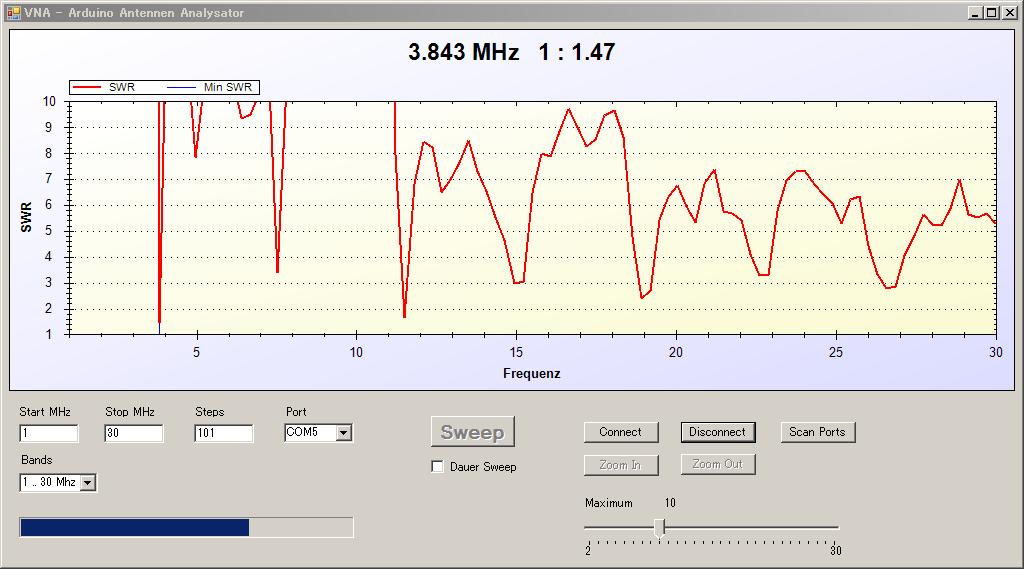Click the 3.843 MHz 1 : 1.47 heading
The height and width of the screenshot is (569, 1024).
click(511, 52)
